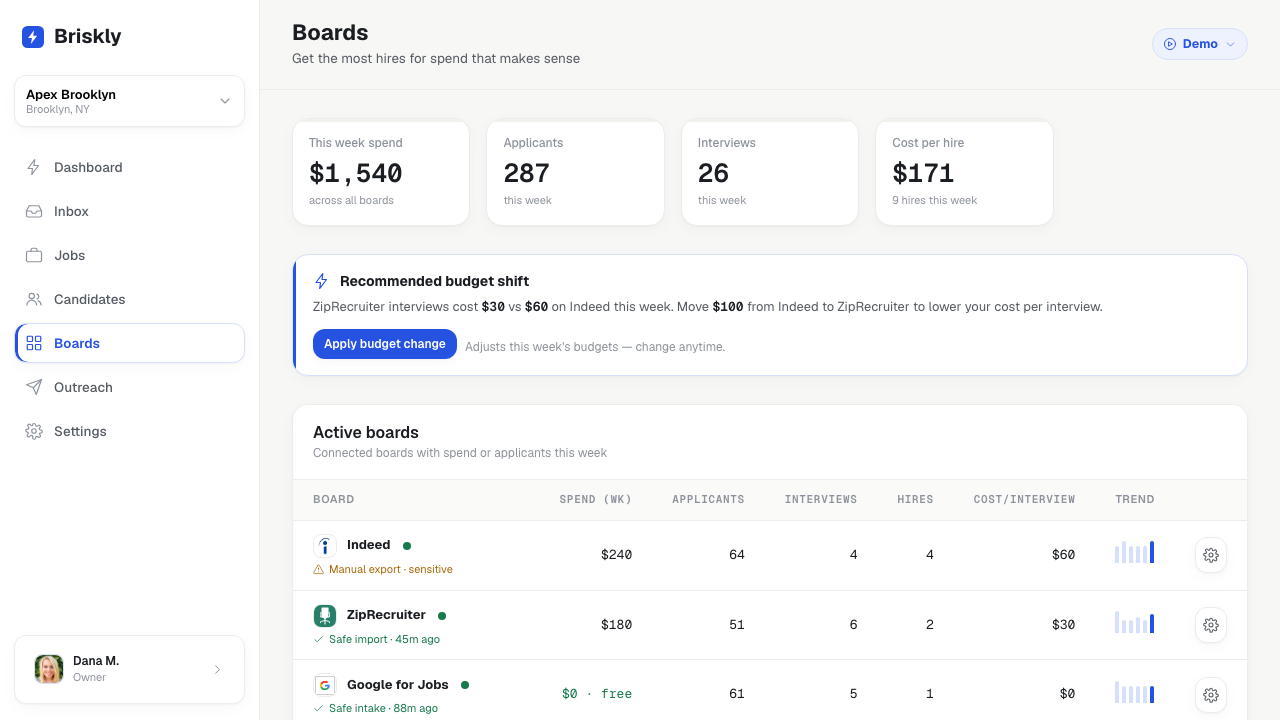Click Applicants 287 stat card
1280x720 pixels.
tap(575, 173)
